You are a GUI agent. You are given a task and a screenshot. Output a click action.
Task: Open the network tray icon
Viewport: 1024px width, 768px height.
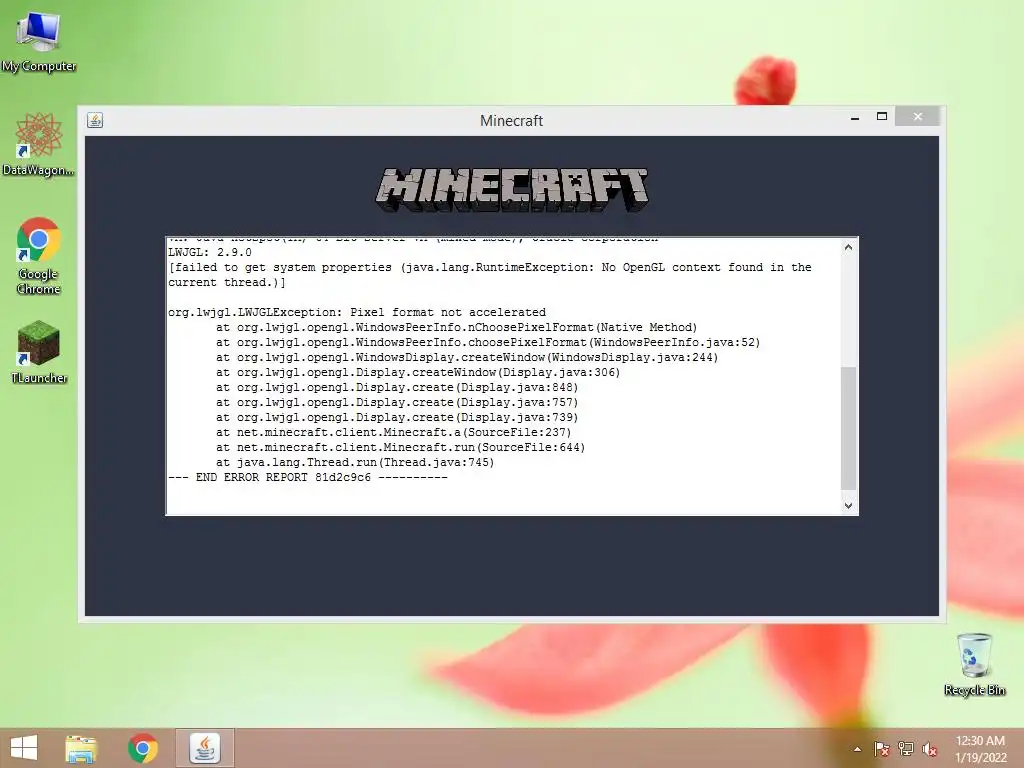click(x=906, y=749)
